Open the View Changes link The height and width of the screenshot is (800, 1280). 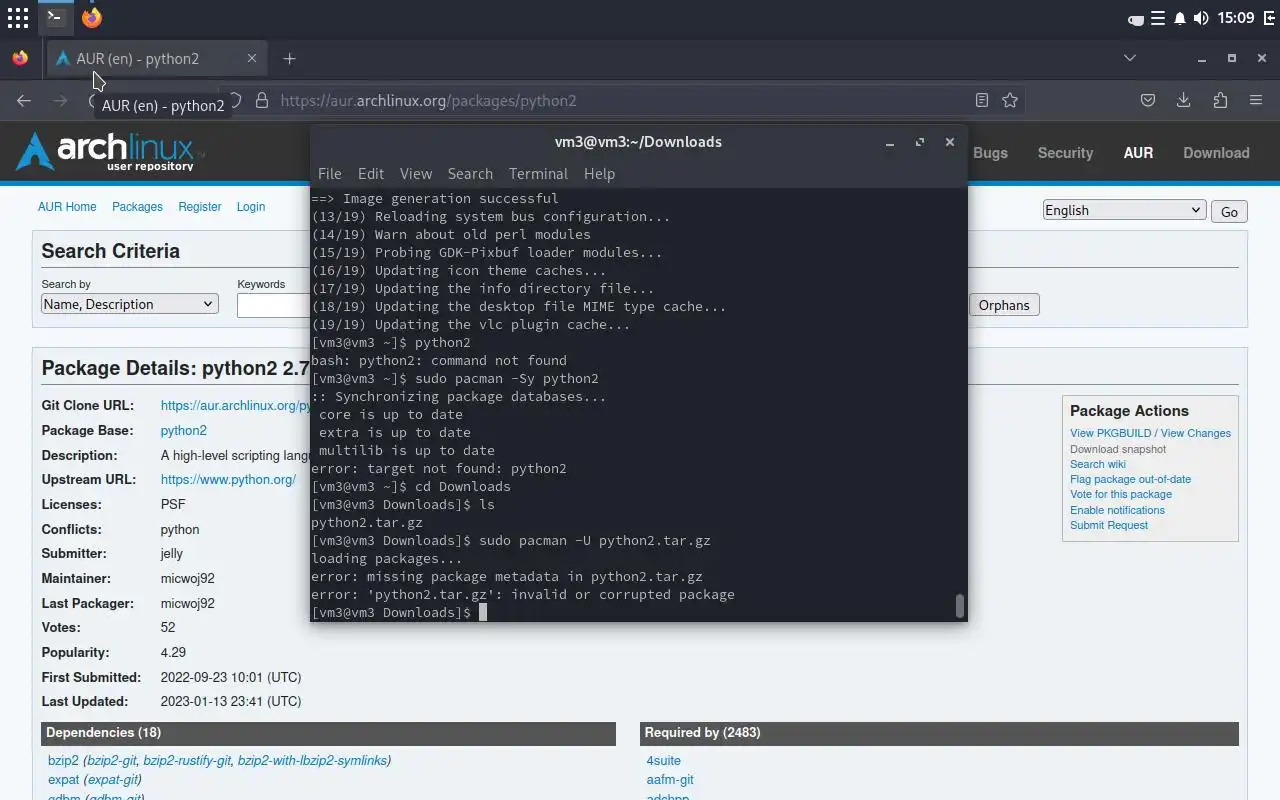pyautogui.click(x=1196, y=433)
